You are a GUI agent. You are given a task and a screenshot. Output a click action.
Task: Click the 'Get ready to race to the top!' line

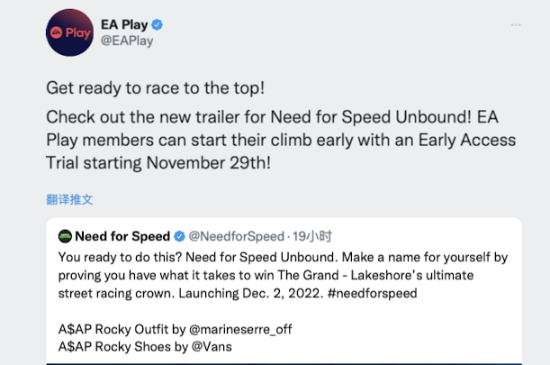(x=155, y=88)
